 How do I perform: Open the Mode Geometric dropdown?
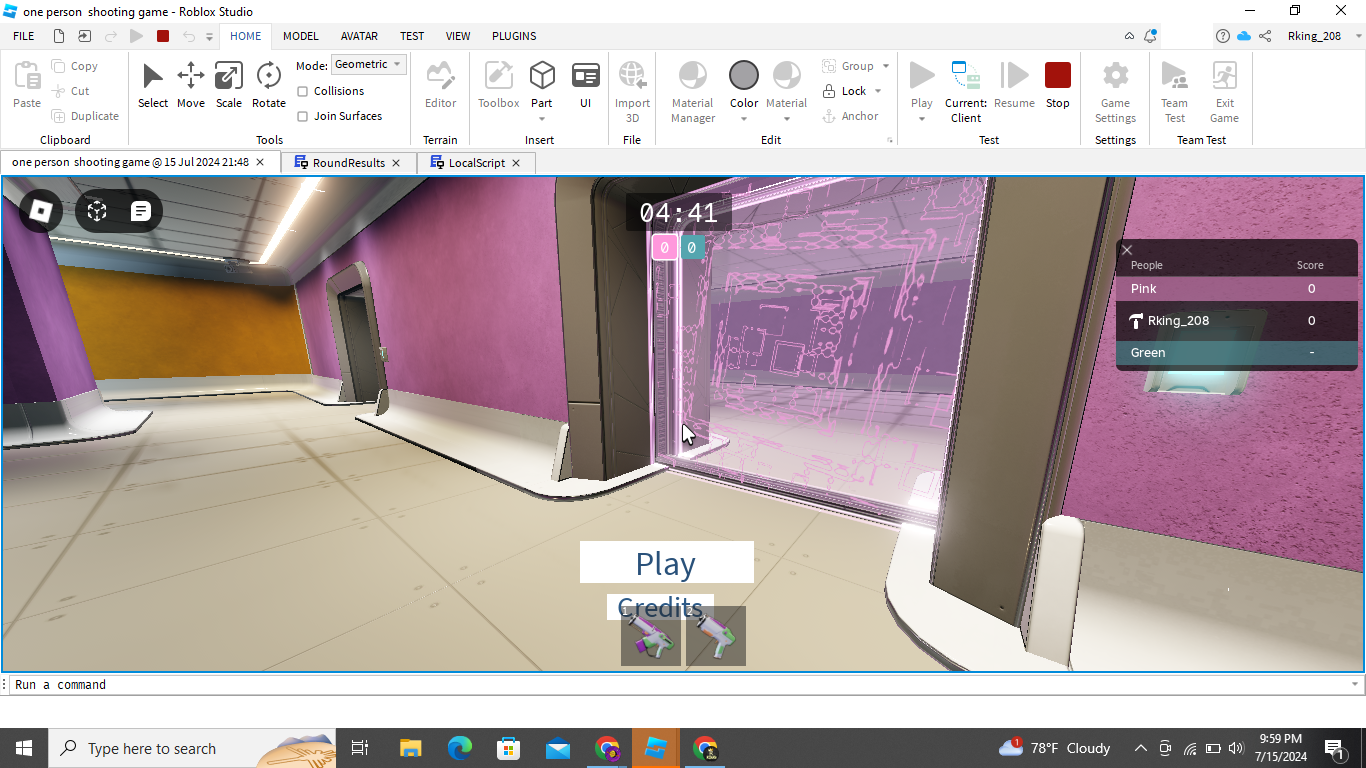click(368, 64)
